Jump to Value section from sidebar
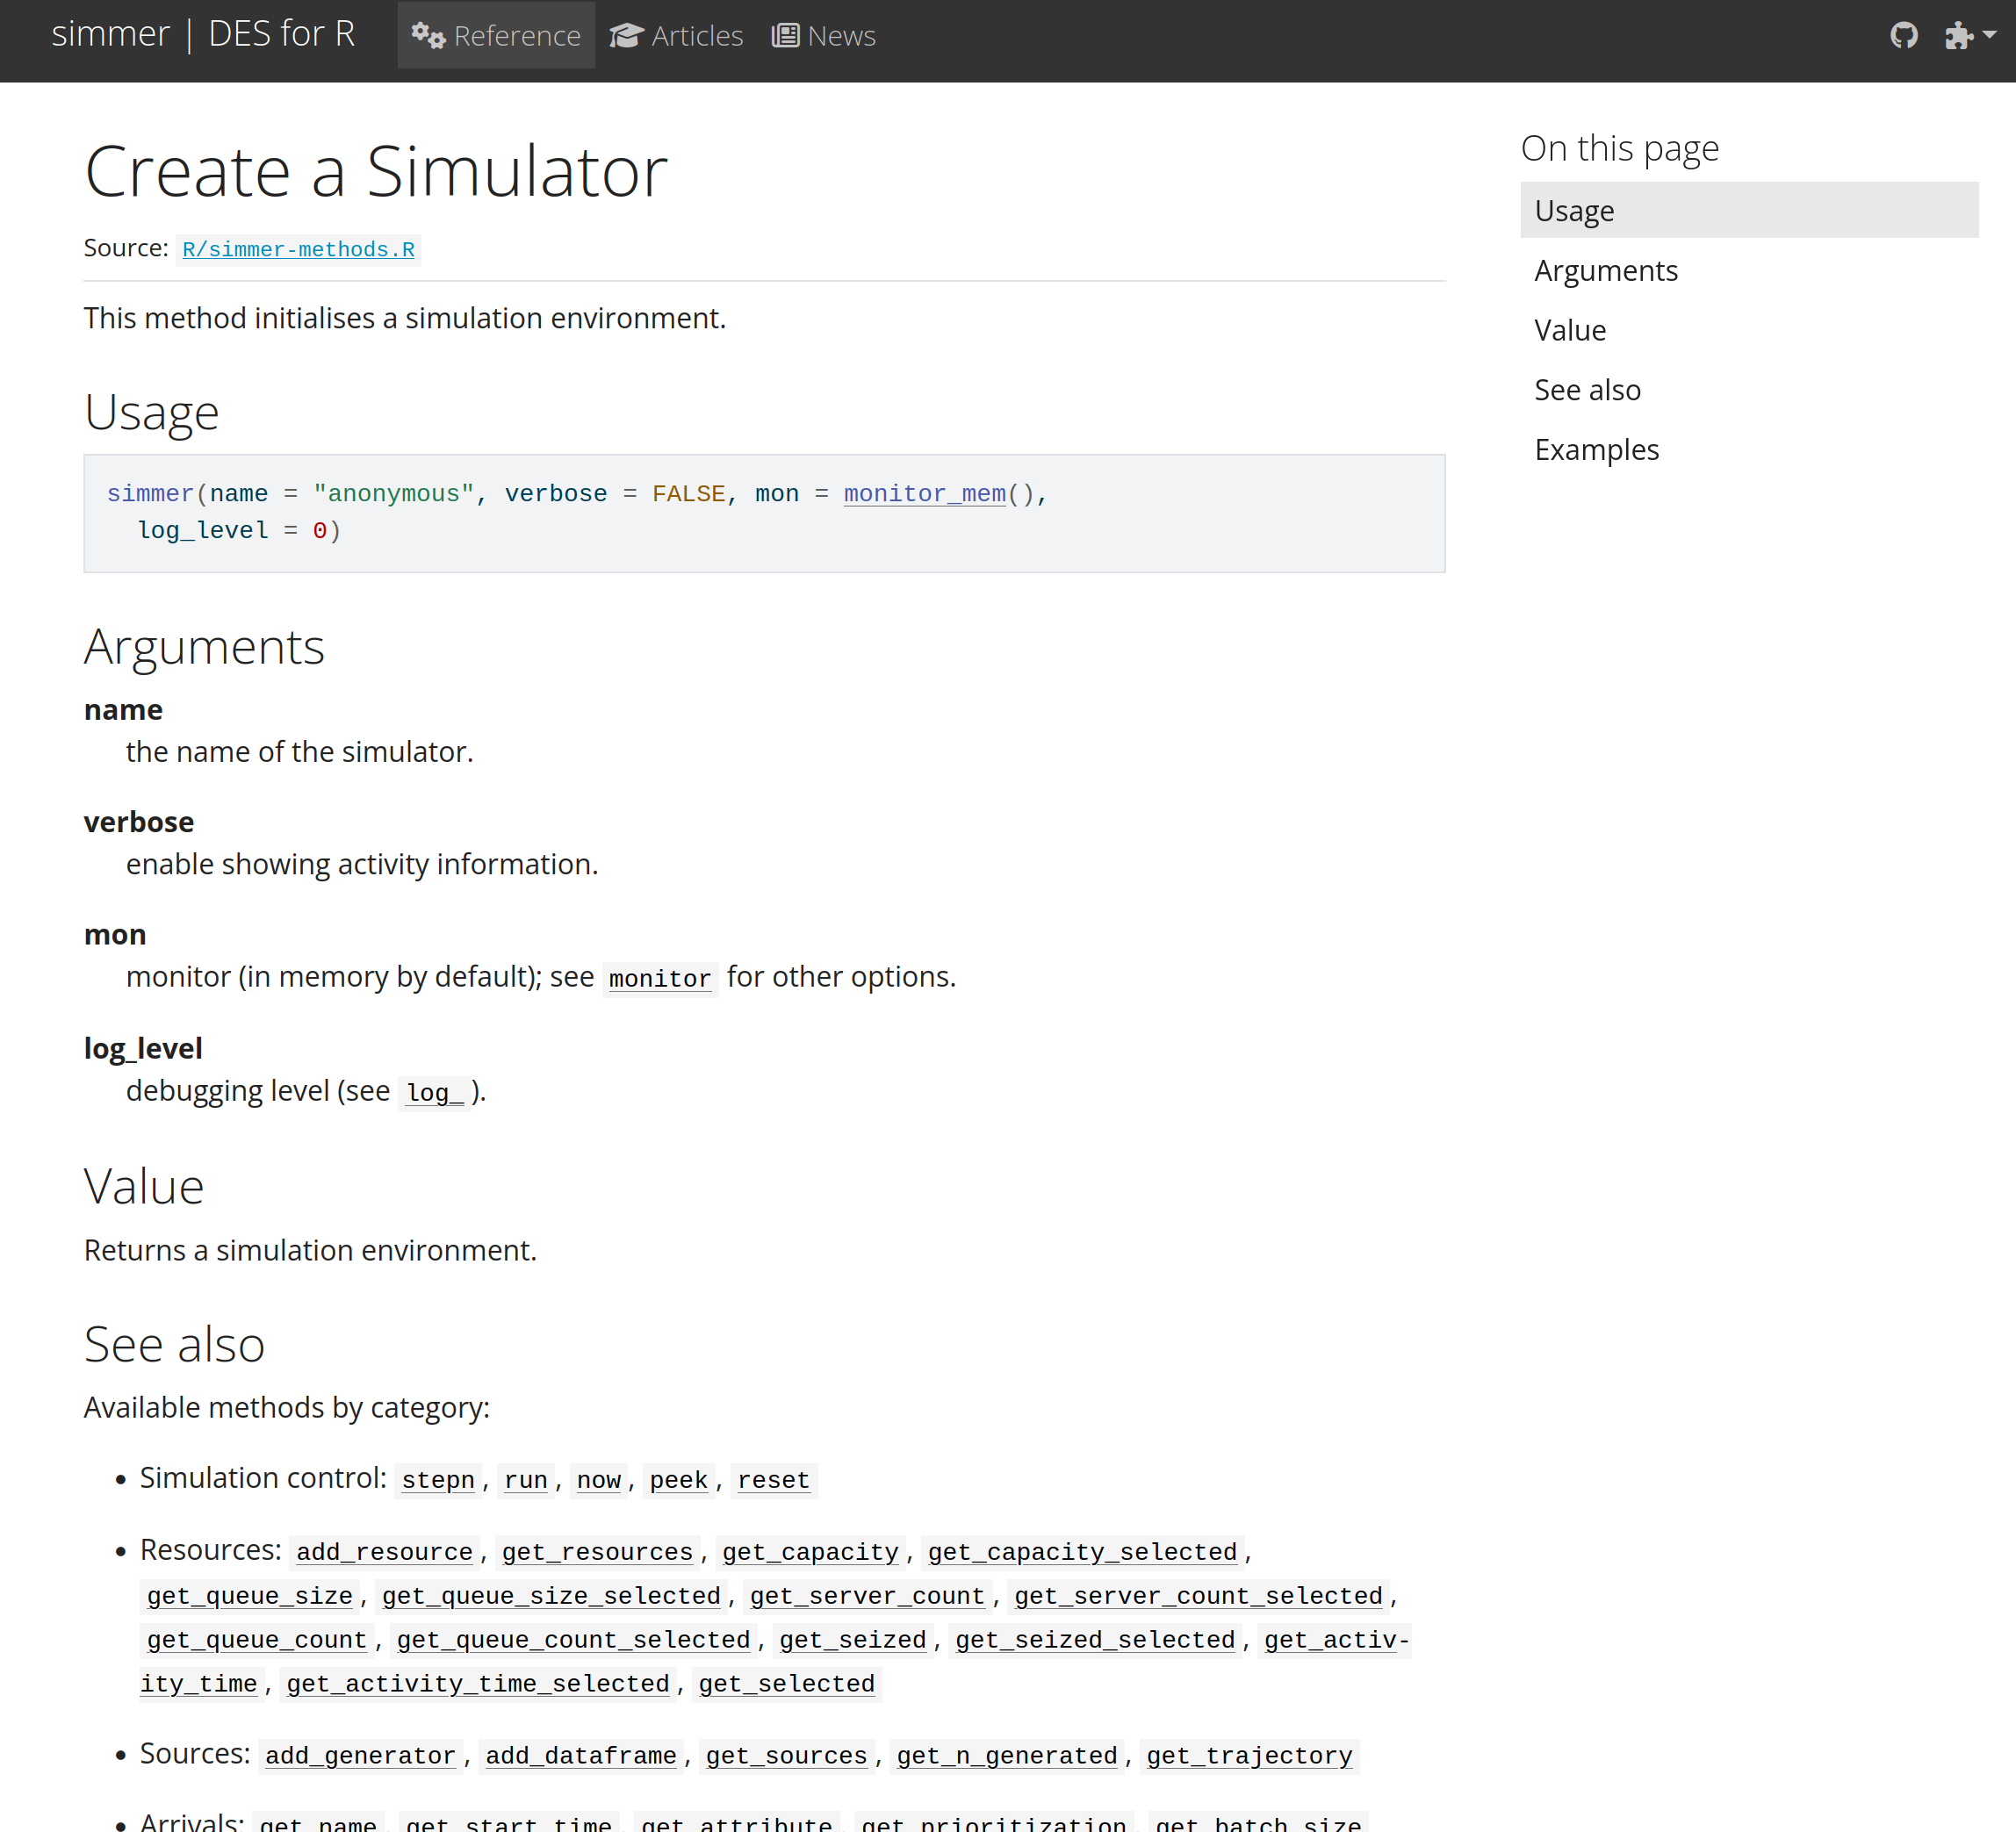The image size is (2016, 1832). tap(1569, 330)
